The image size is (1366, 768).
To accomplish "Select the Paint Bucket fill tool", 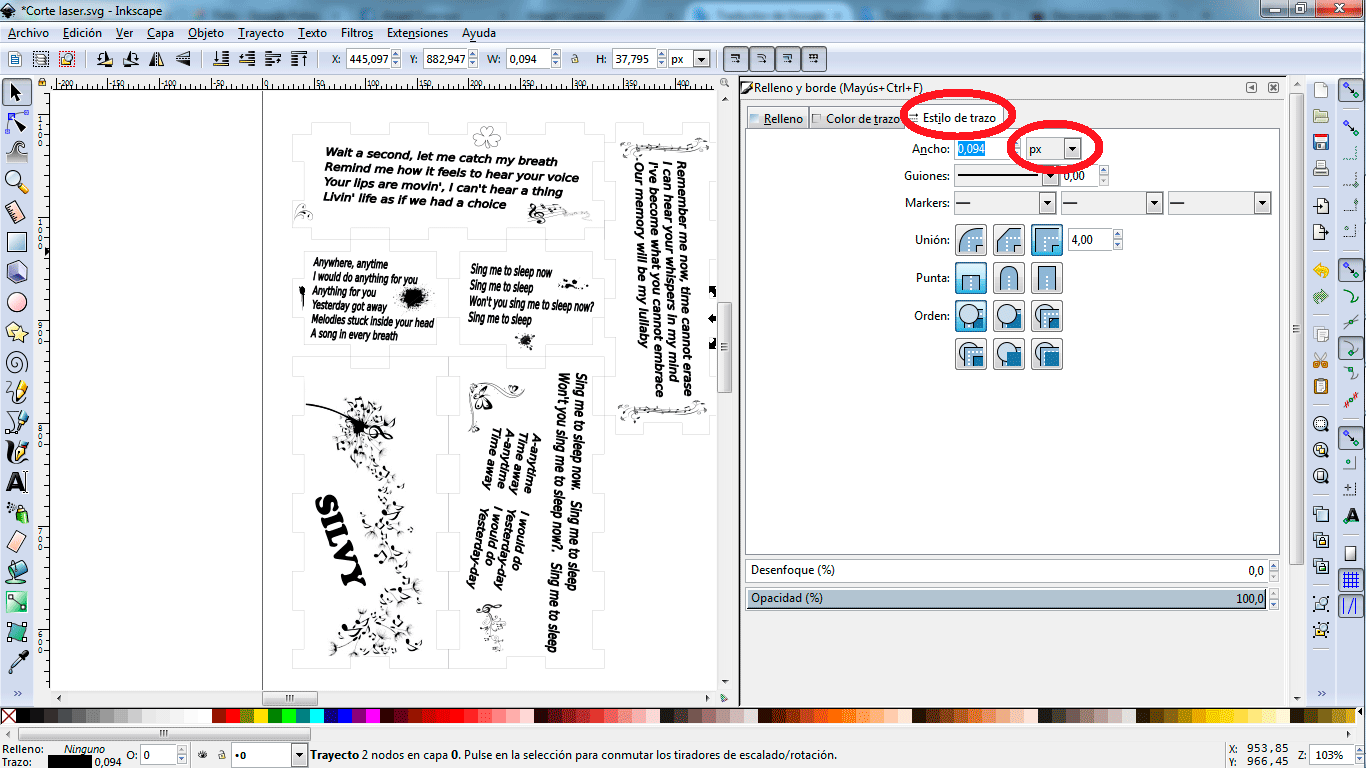I will point(16,572).
